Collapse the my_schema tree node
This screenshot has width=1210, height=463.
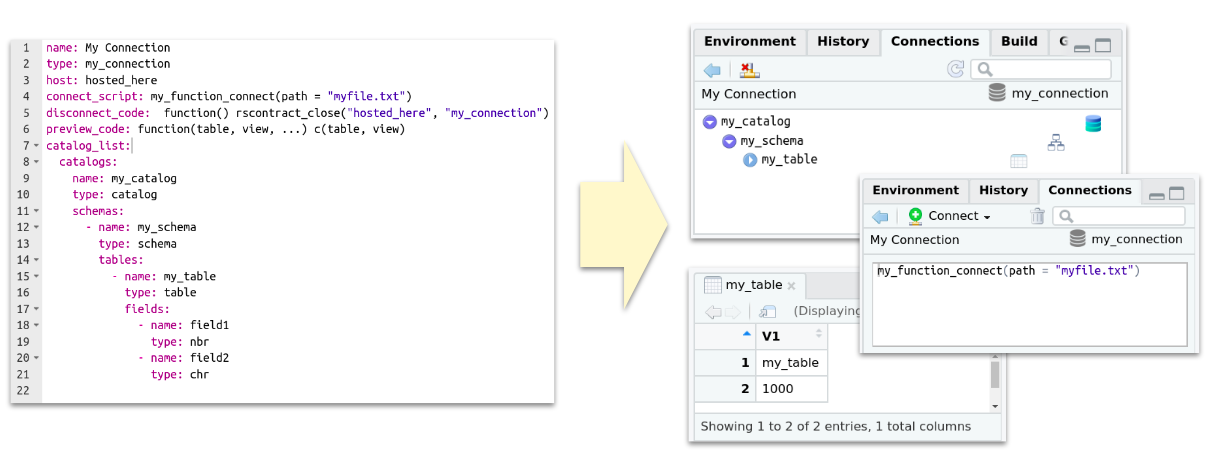pyautogui.click(x=730, y=141)
